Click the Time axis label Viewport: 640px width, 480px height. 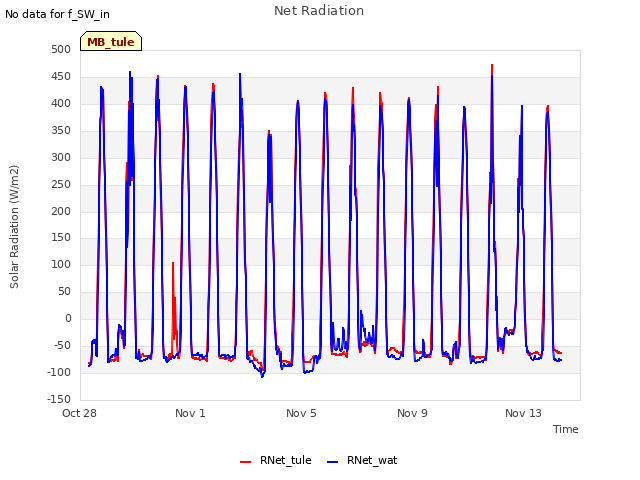565,429
